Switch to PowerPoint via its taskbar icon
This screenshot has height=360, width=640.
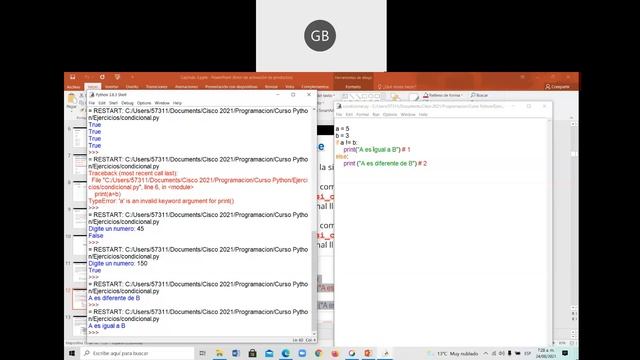coord(368,353)
